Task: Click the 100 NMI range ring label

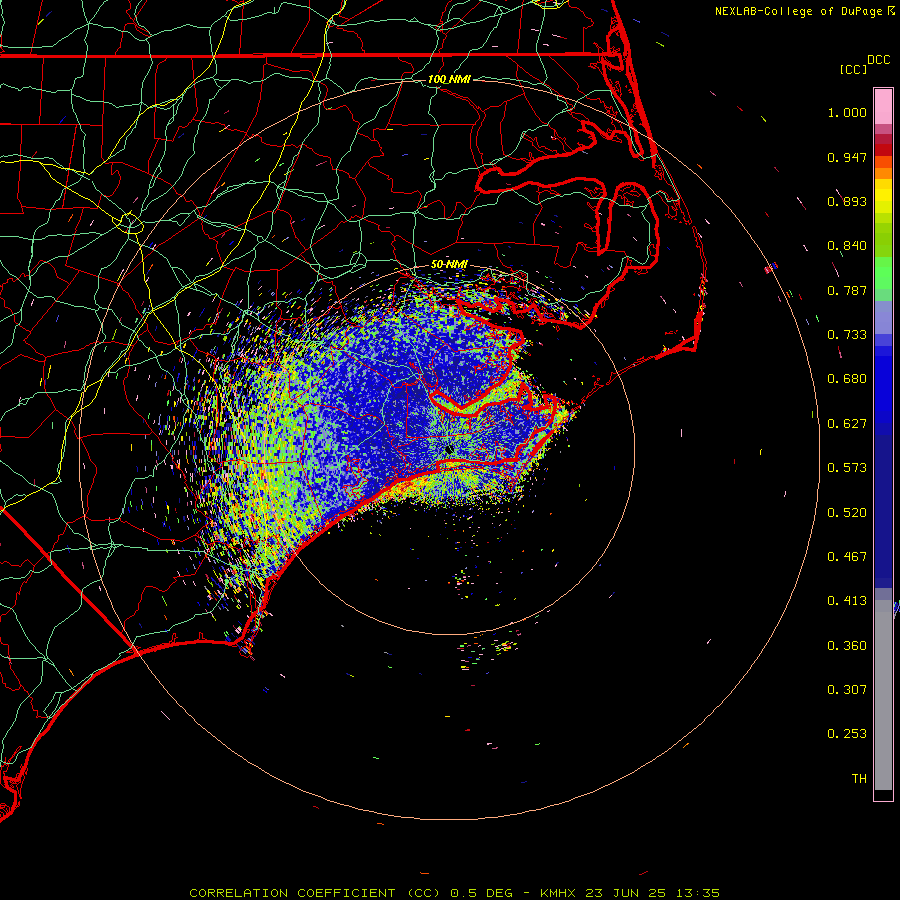Action: 449,79
